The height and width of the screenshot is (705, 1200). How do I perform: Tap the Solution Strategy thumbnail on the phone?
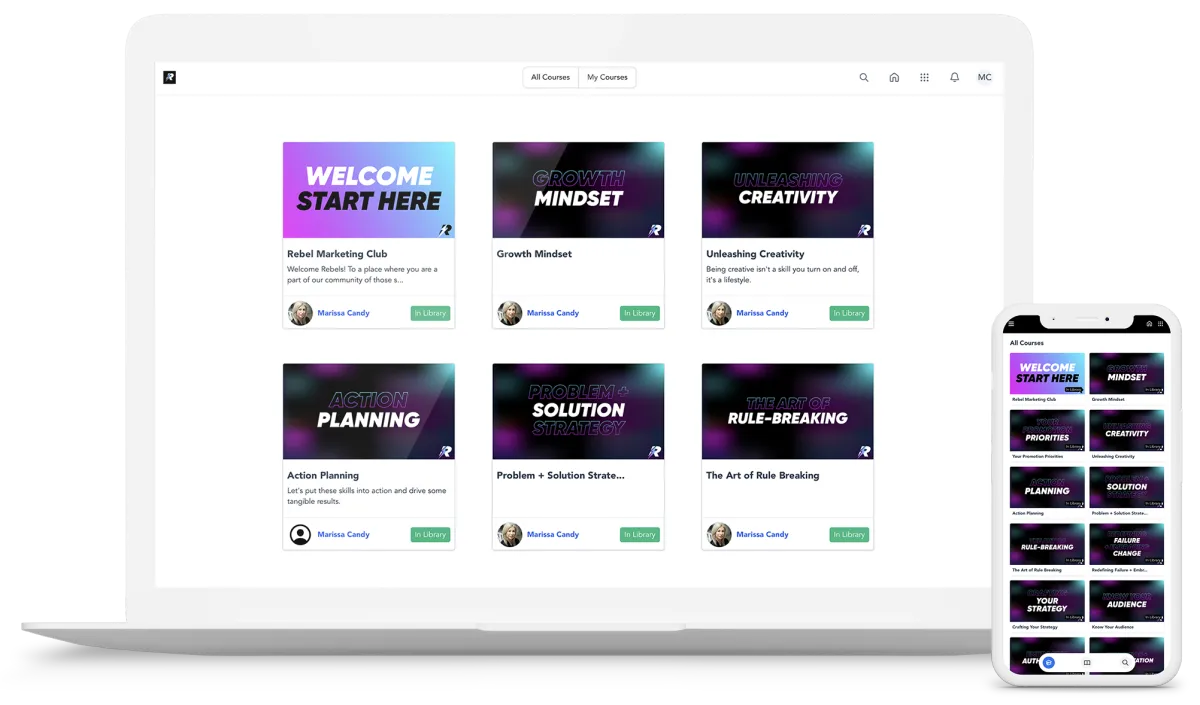click(x=1127, y=487)
